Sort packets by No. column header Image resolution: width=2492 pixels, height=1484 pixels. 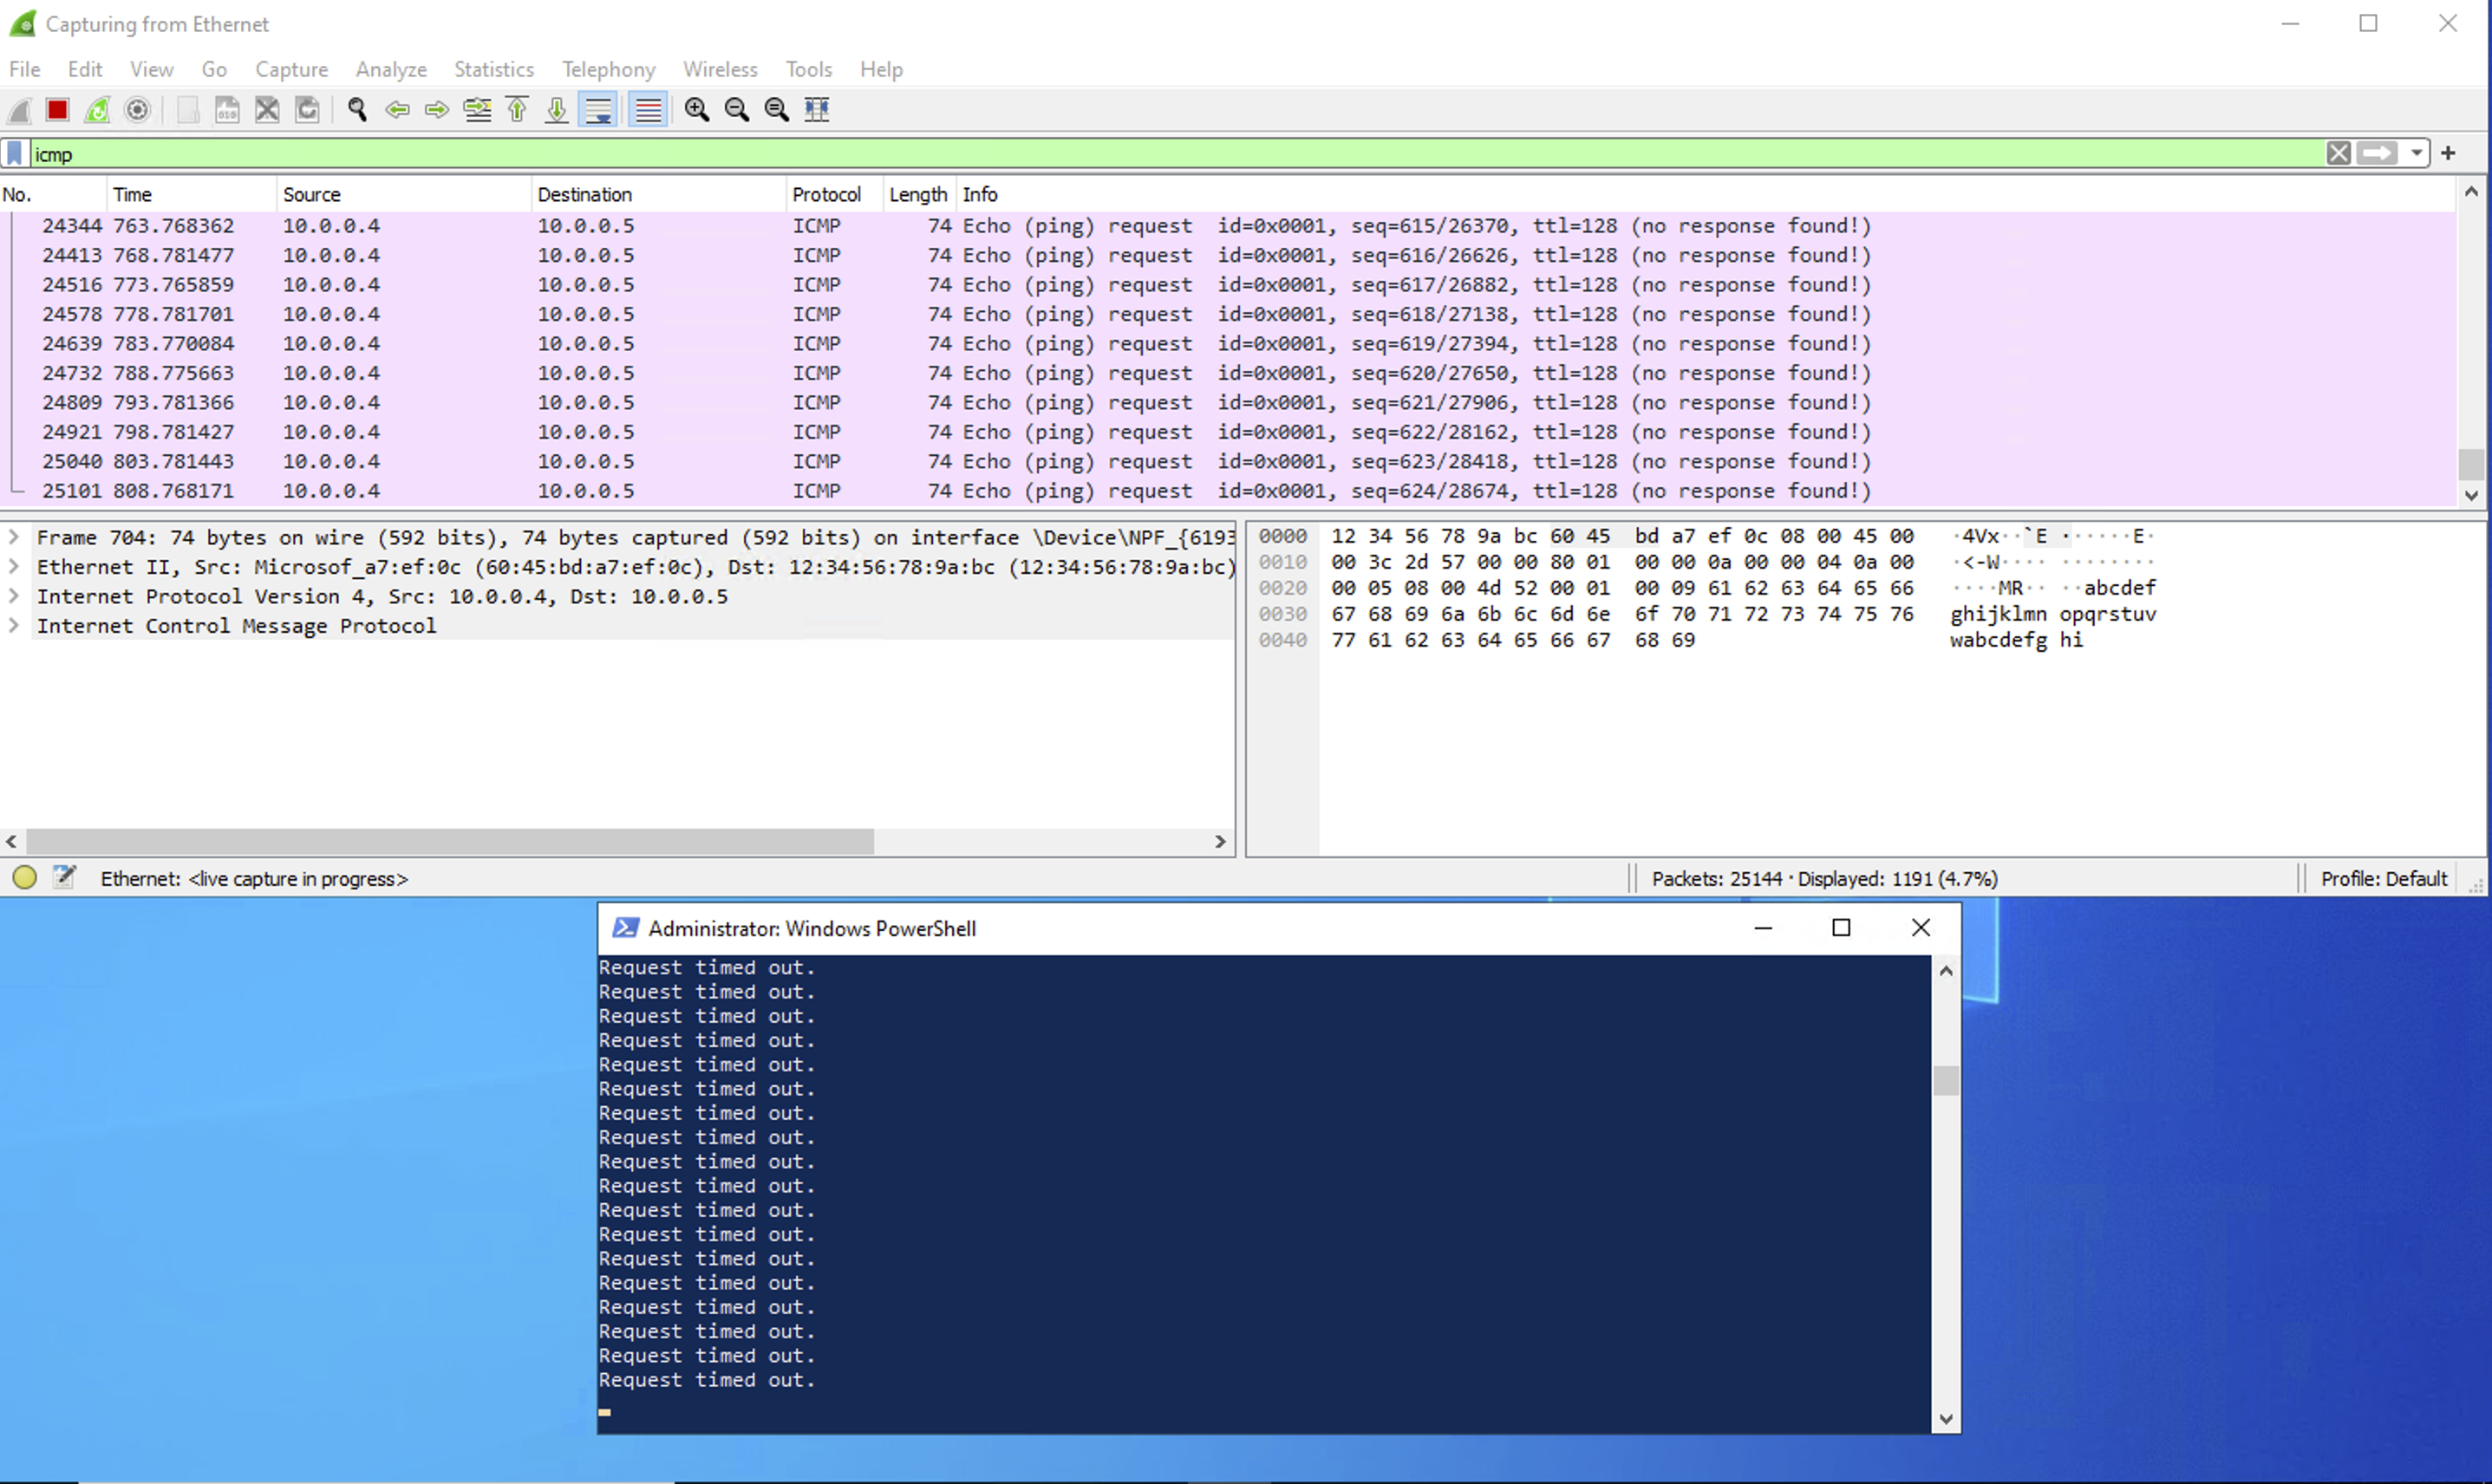[x=53, y=194]
